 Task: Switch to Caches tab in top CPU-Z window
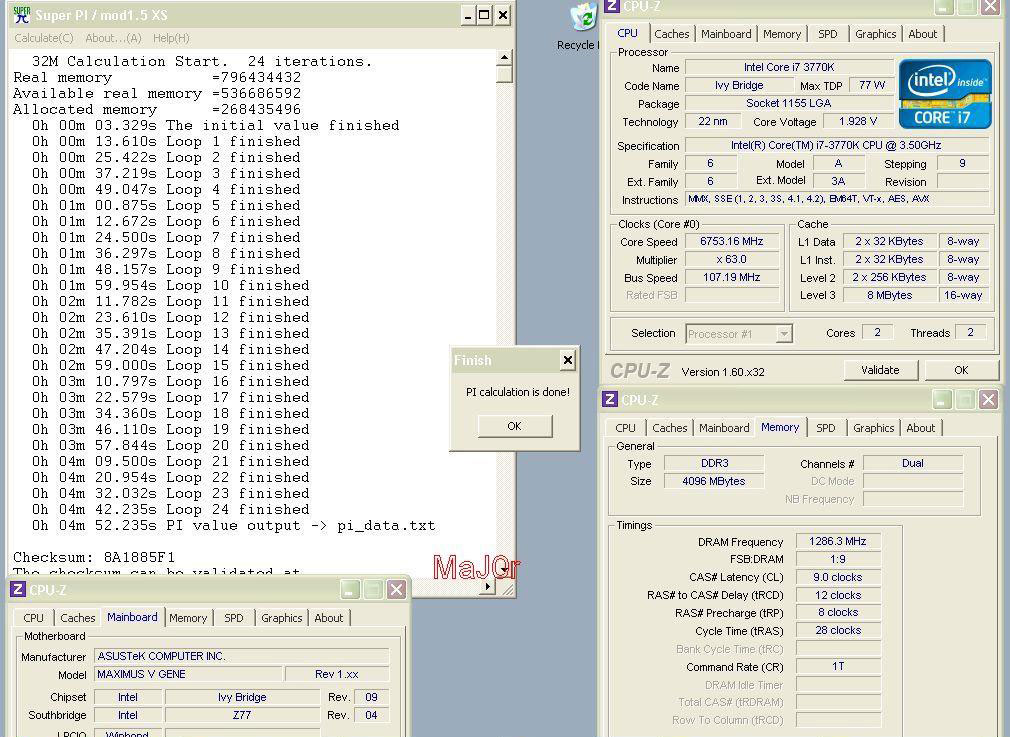coord(671,34)
